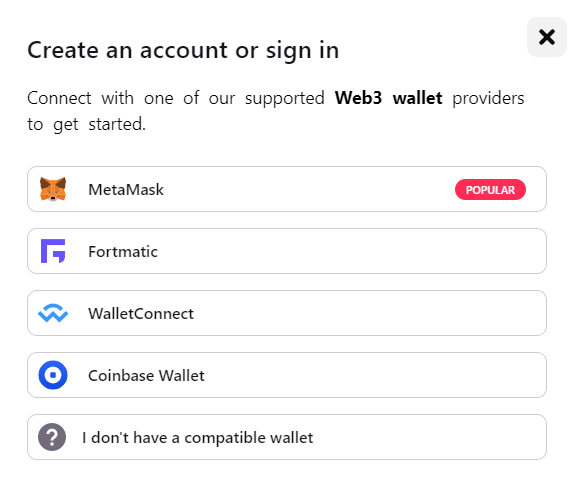Screen dimensions: 573x504
Task: Click the WalletConnect blue wave icon
Action: coord(53,313)
